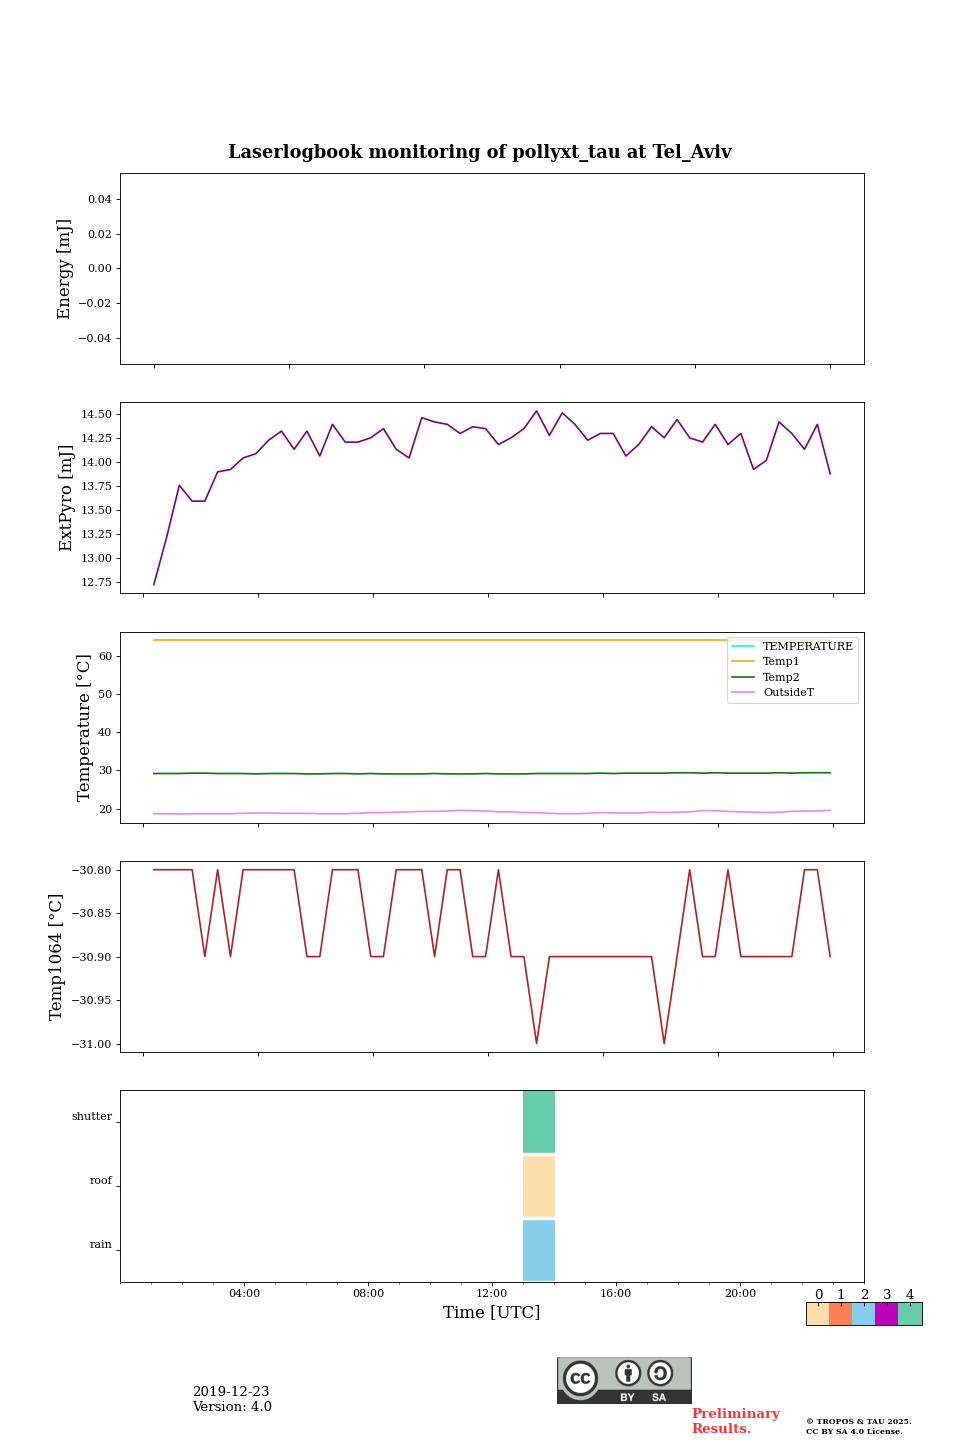Viewport: 960px width, 1440px height.
Task: Click the 20:00 time tick label
Action: tap(740, 1294)
